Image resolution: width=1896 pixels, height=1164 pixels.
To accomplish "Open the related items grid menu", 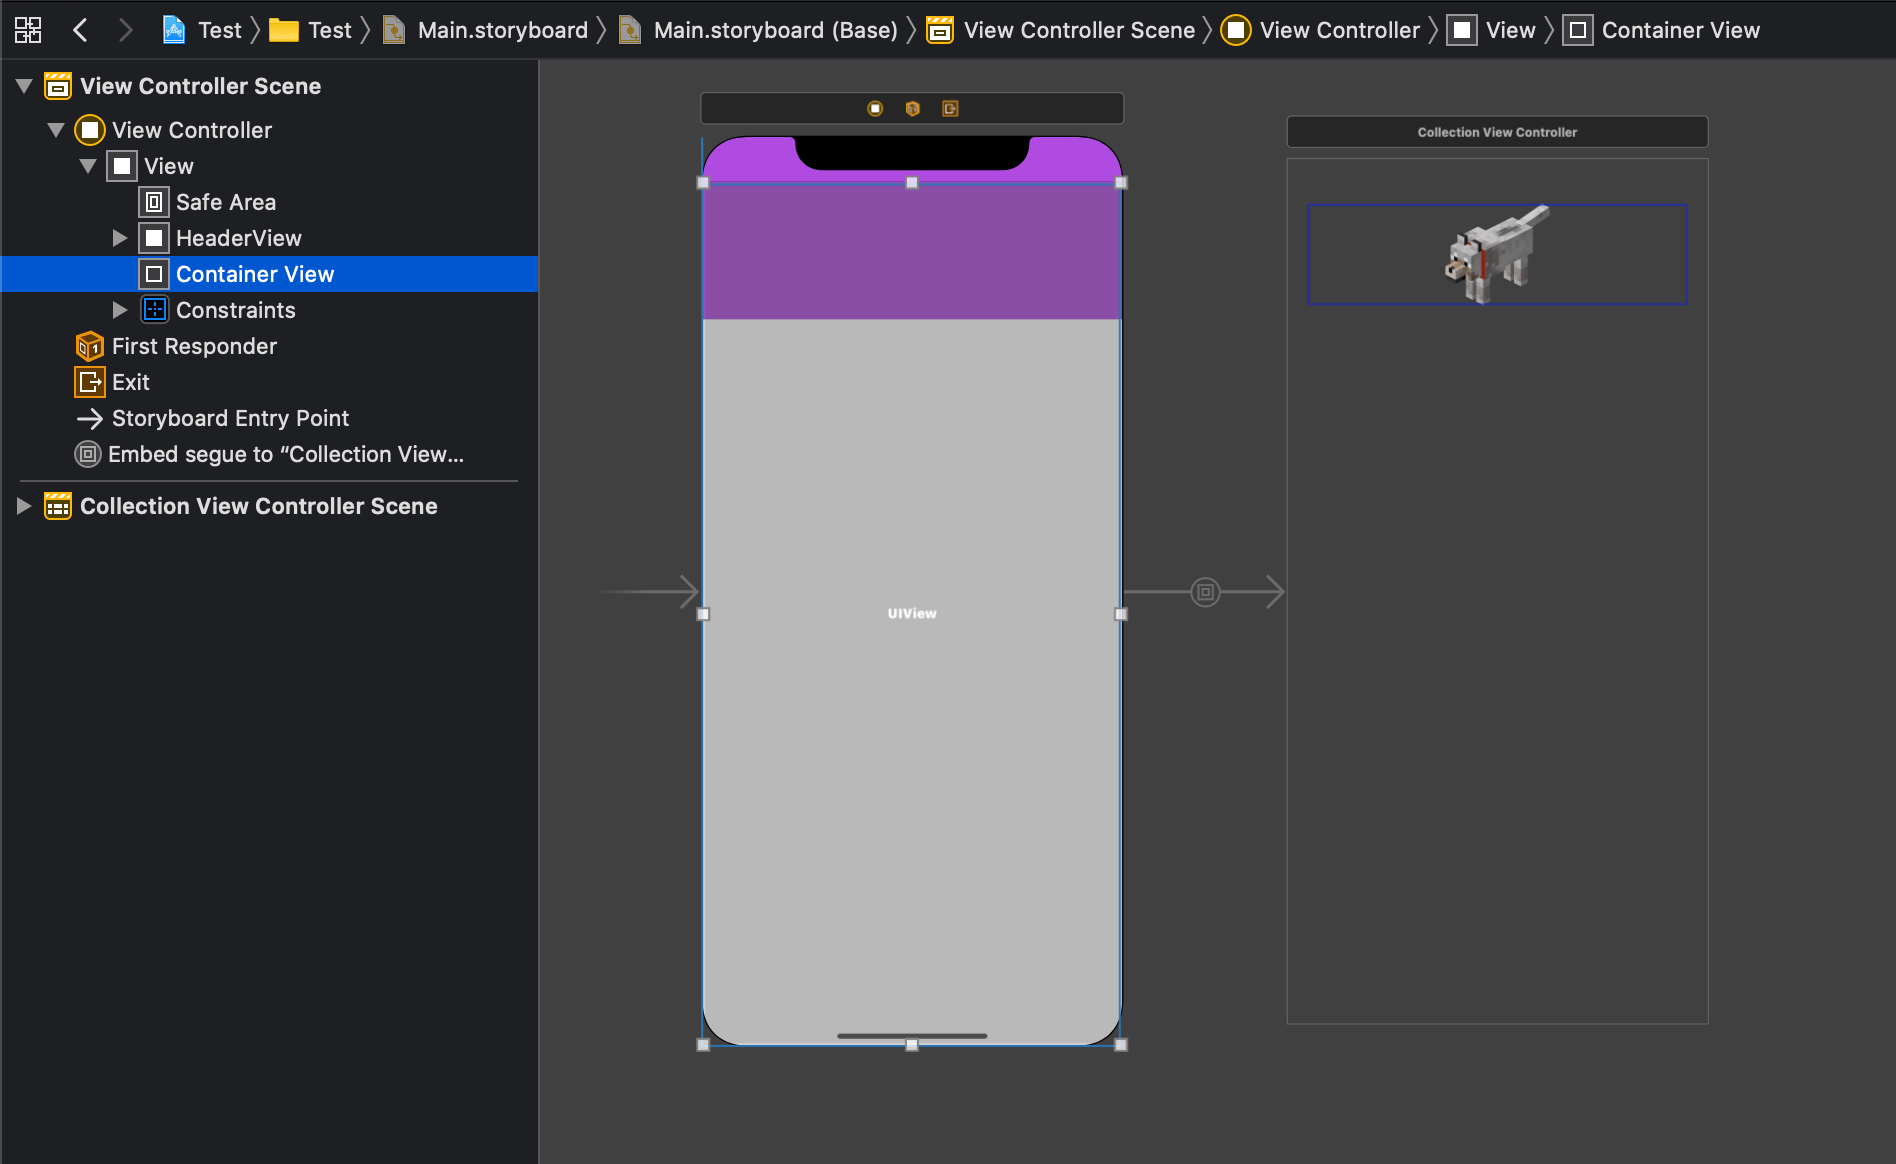I will (x=28, y=30).
